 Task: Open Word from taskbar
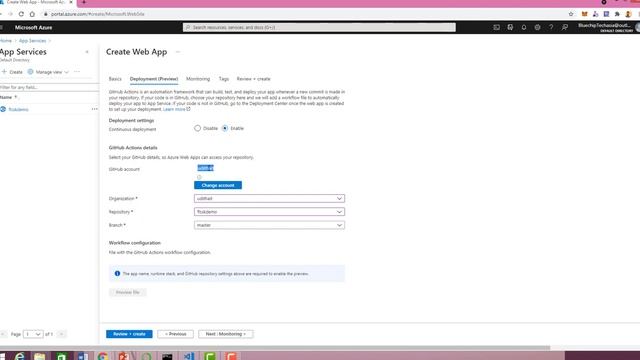(82, 356)
